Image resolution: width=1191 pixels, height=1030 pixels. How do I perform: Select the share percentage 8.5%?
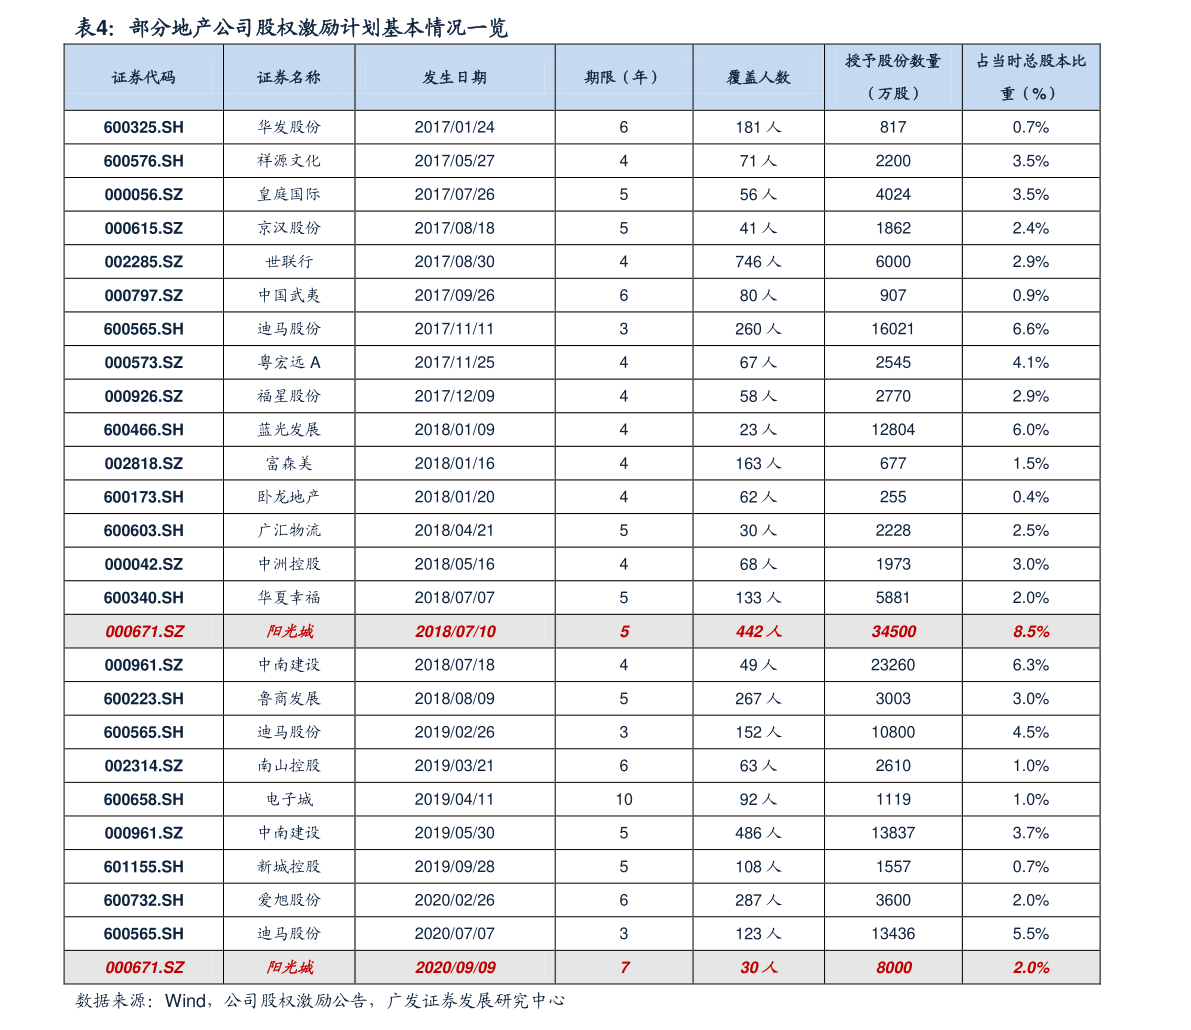(1031, 631)
